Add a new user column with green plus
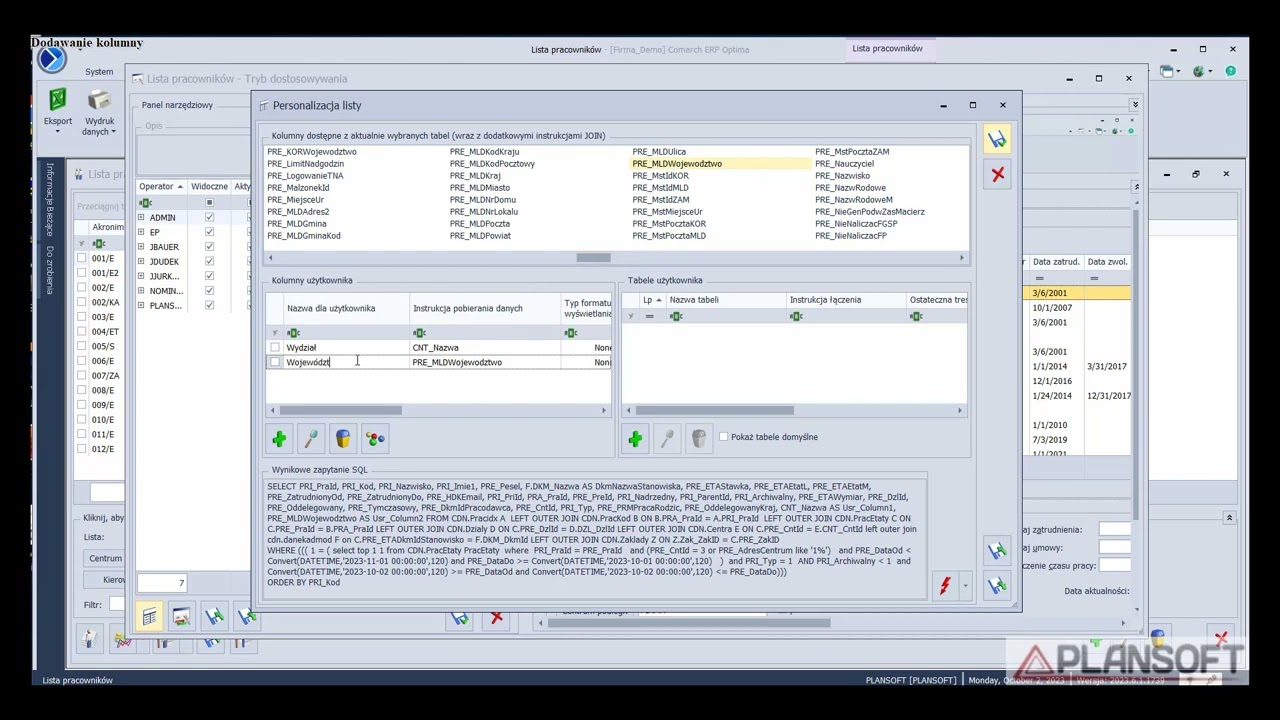This screenshot has width=1280, height=720. pos(279,439)
